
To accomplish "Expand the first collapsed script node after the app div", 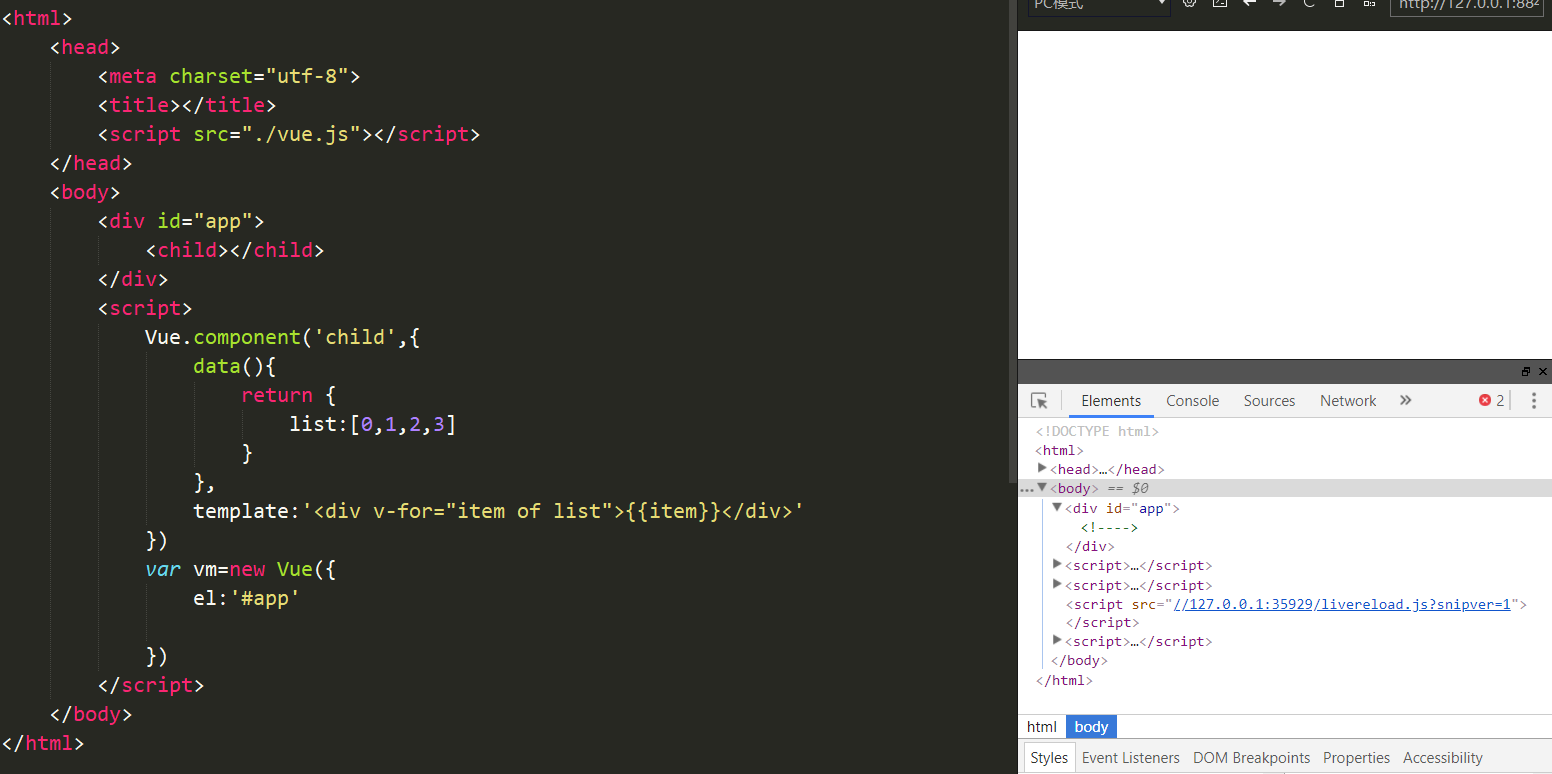I will tap(1058, 565).
